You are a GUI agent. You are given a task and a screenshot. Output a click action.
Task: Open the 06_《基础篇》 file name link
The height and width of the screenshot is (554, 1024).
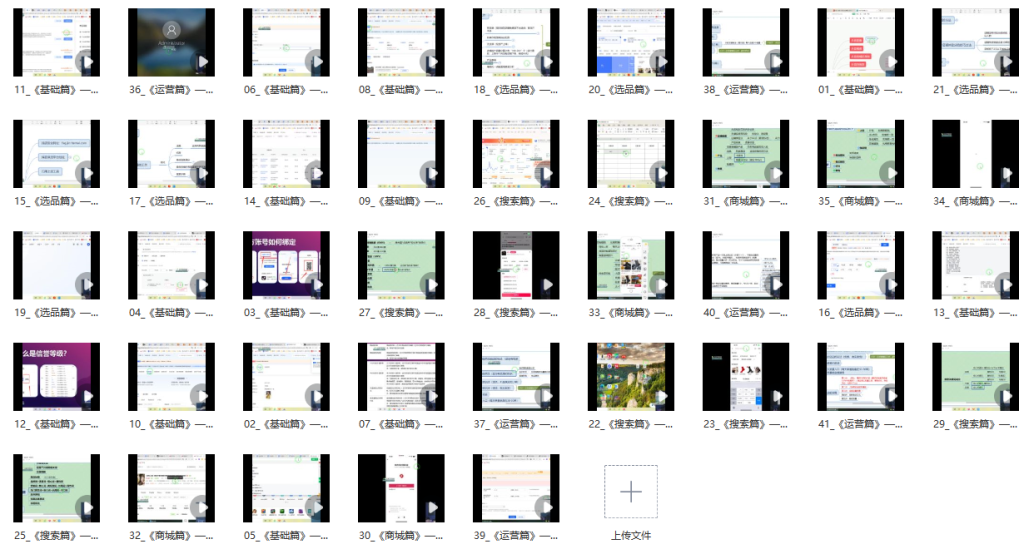click(286, 90)
